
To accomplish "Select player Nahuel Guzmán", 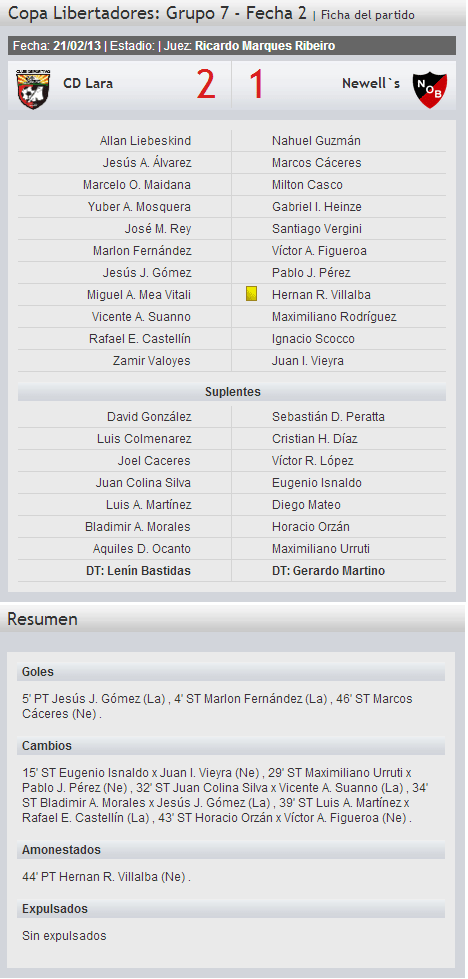I will coord(316,141).
